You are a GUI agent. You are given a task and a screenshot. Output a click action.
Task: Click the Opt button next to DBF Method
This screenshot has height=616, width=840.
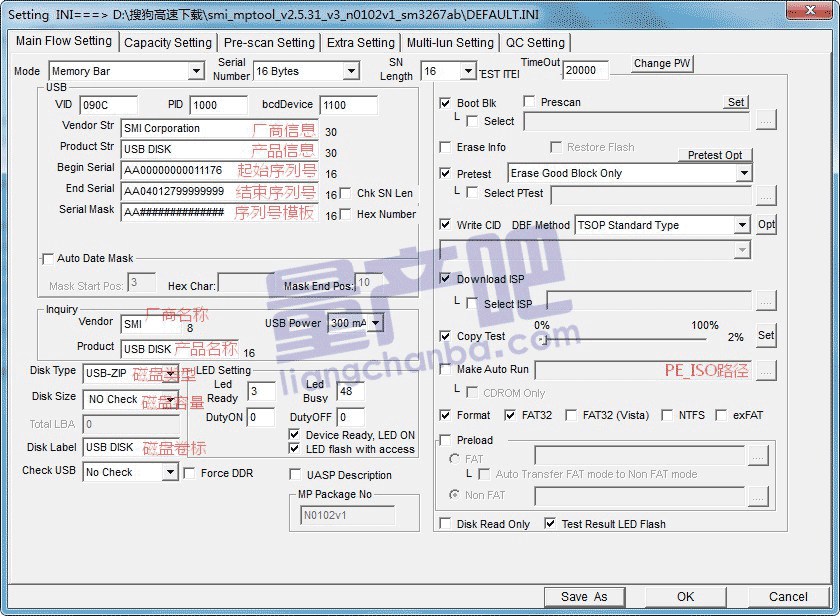766,224
